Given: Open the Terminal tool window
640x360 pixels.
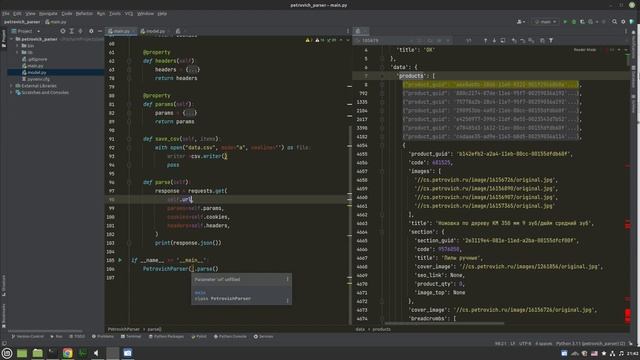Looking at the screenshot, I should coord(131,337).
